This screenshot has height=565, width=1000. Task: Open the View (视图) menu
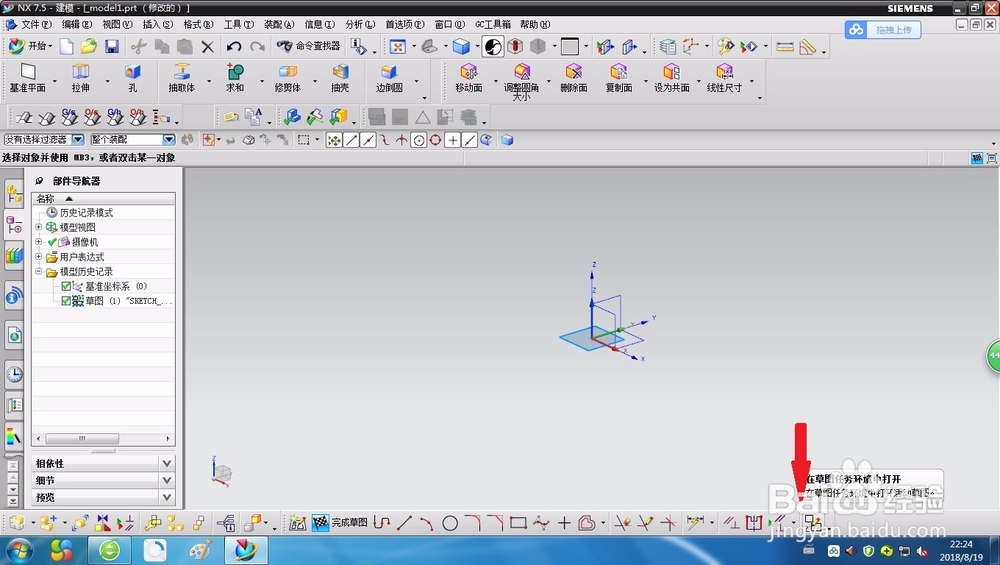[x=117, y=24]
